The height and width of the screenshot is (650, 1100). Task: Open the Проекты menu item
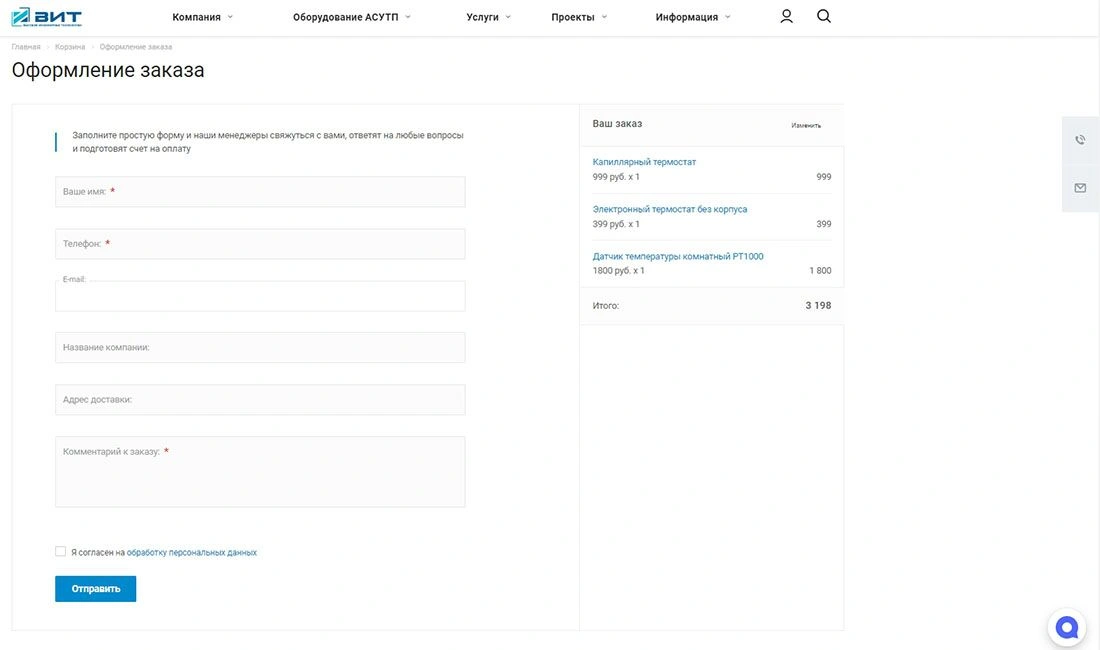pyautogui.click(x=578, y=17)
